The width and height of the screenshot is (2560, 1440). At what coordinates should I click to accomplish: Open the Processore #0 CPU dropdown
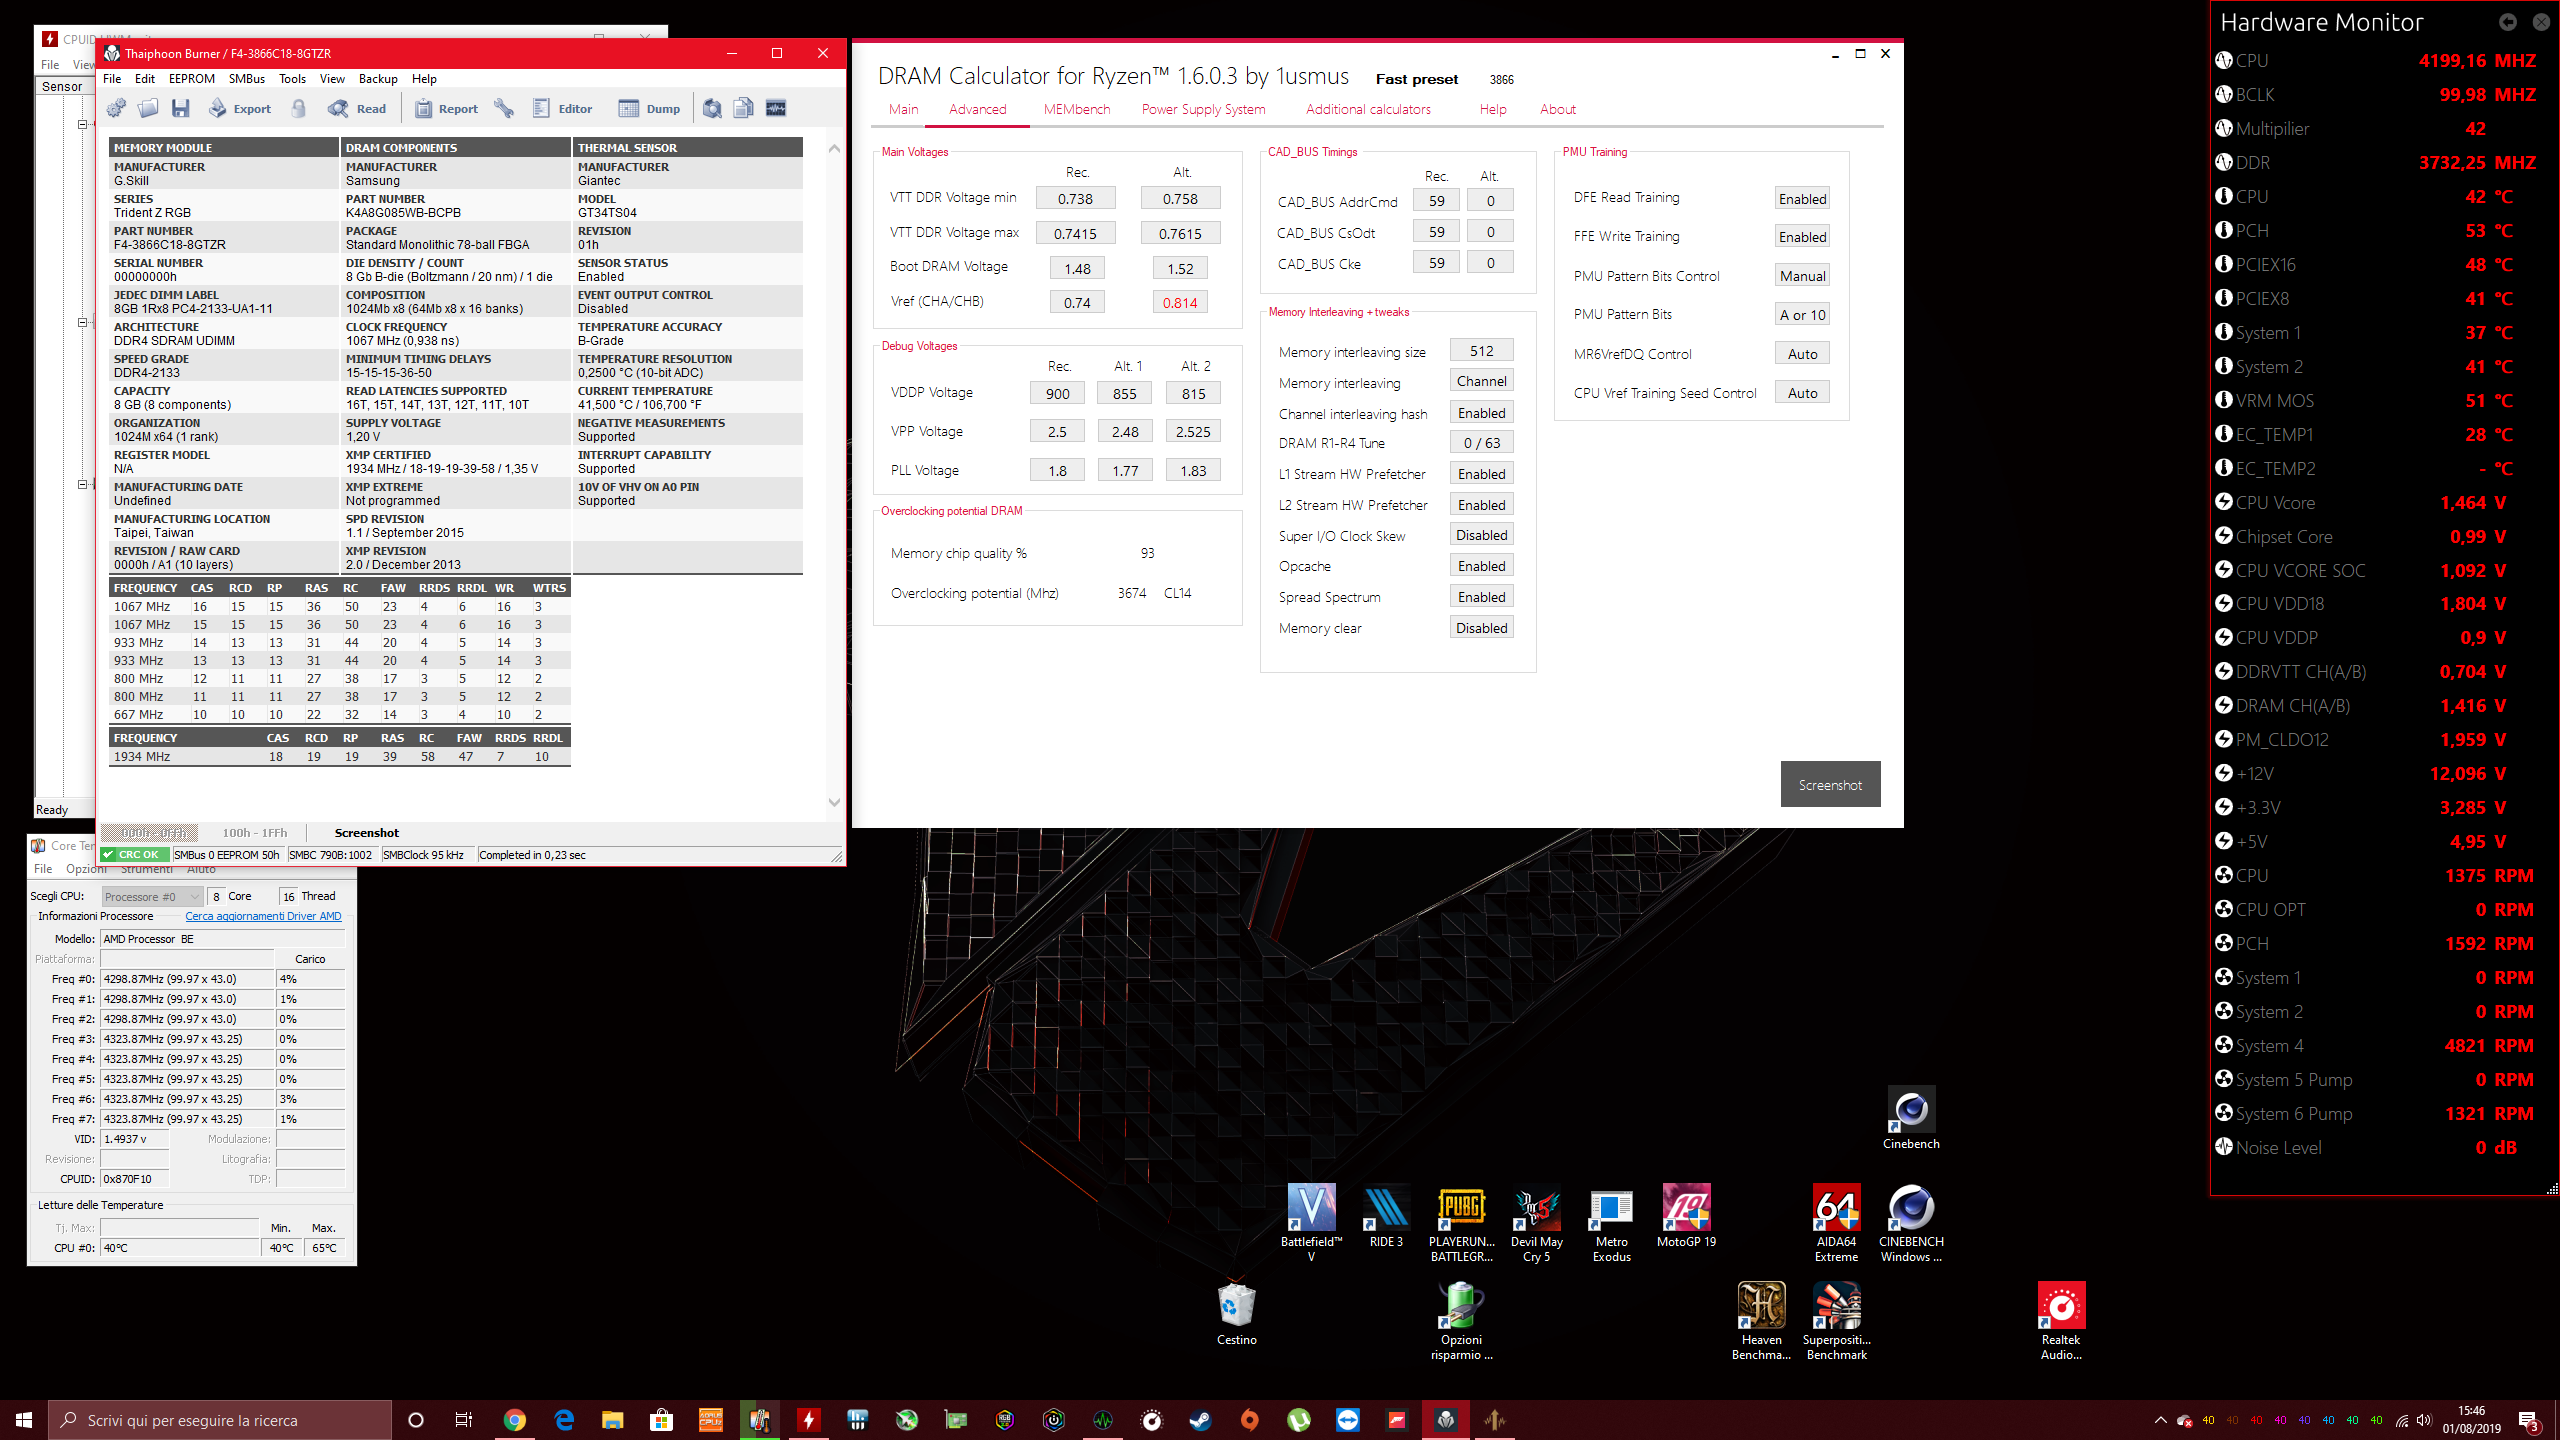point(152,897)
